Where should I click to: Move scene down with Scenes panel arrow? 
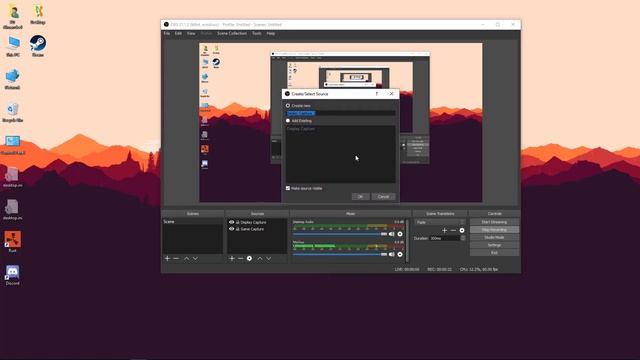point(196,258)
